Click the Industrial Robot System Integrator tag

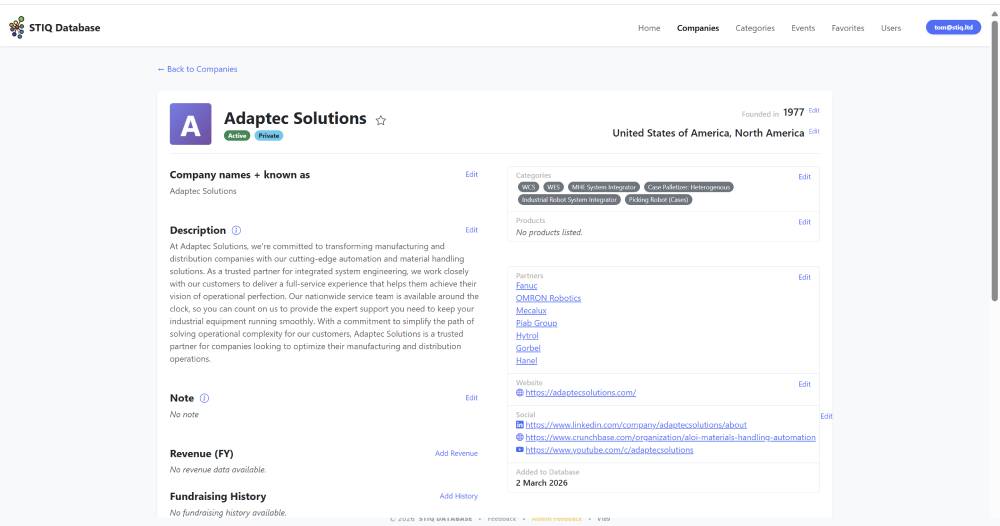pyautogui.click(x=569, y=200)
